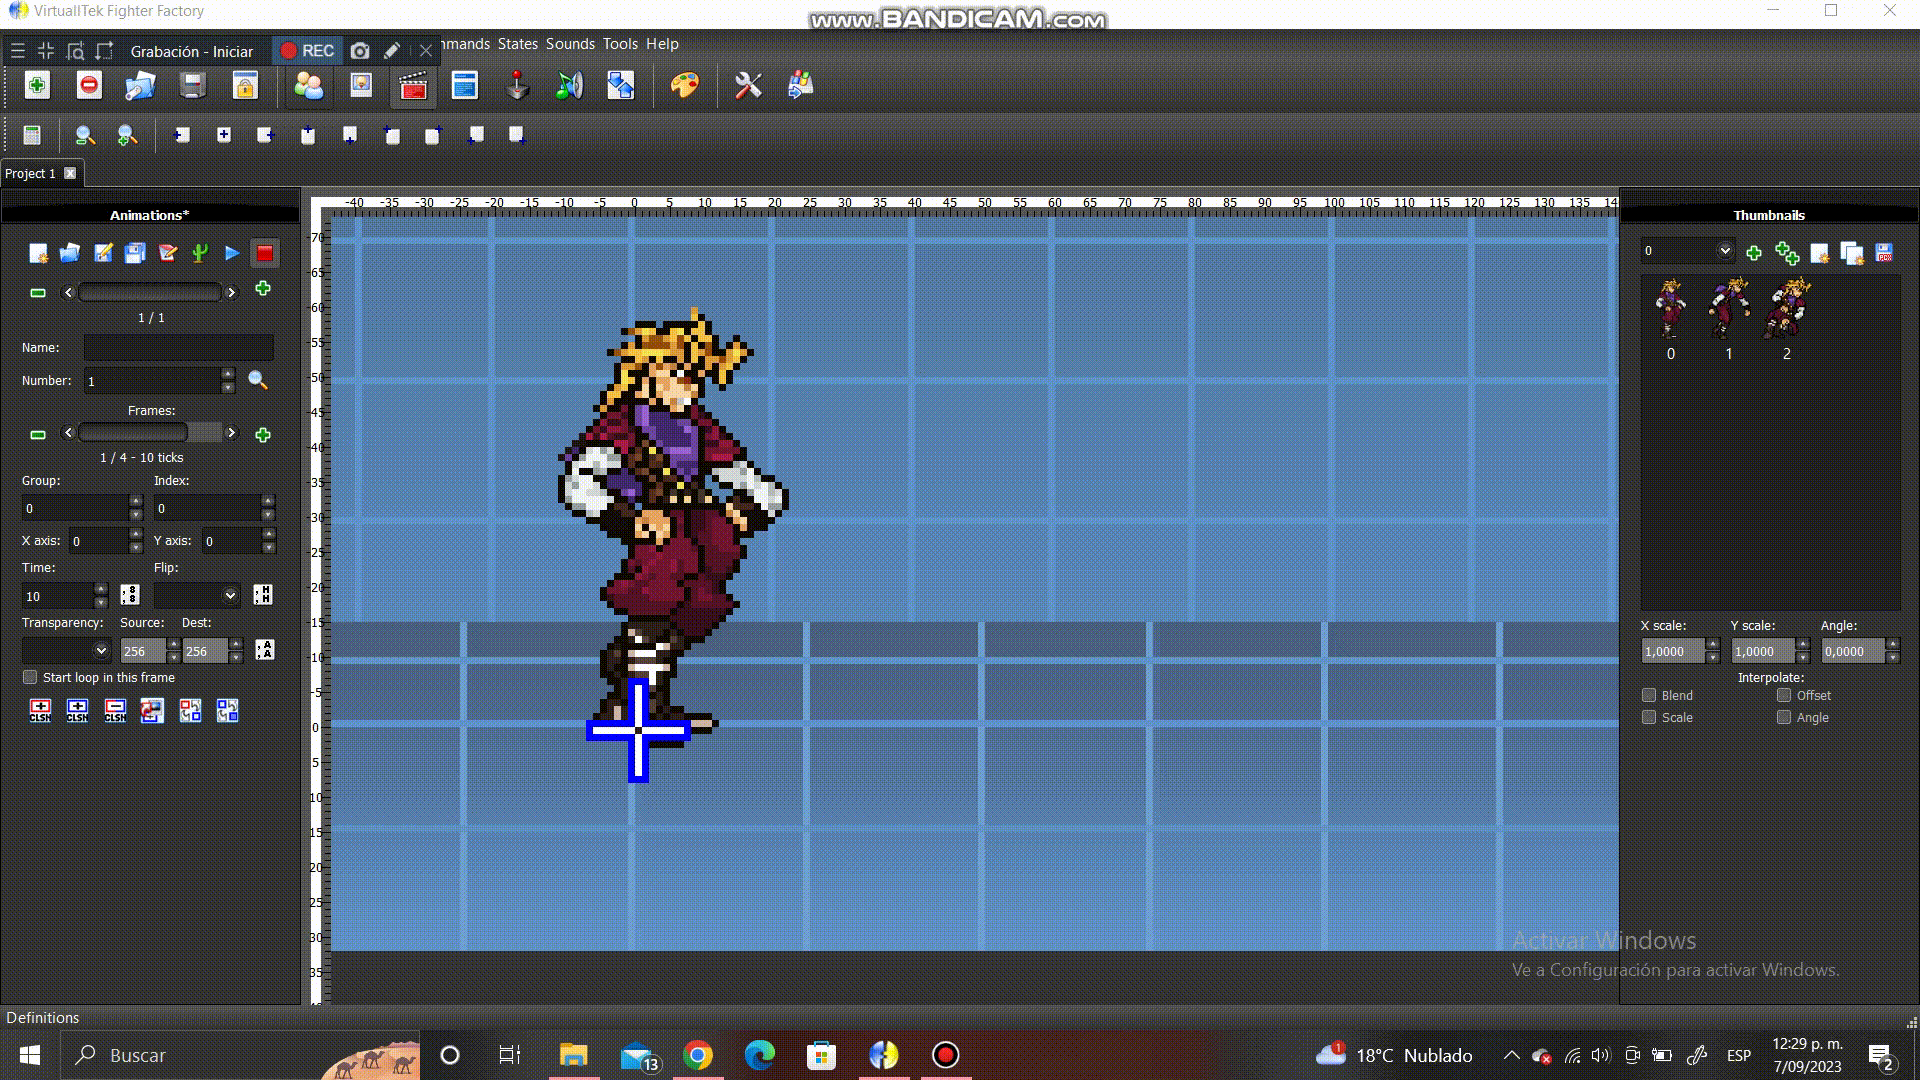Go to the next frame arrow
Screen dimensions: 1920x1080
pyautogui.click(x=232, y=433)
